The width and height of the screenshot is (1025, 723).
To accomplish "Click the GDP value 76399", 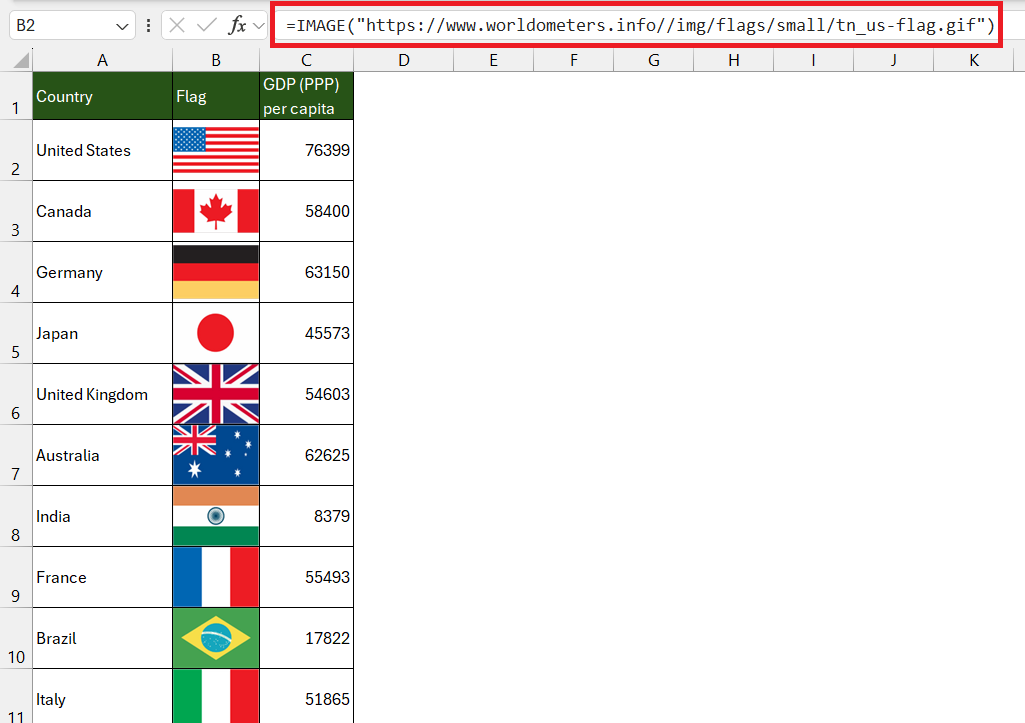I will point(307,150).
